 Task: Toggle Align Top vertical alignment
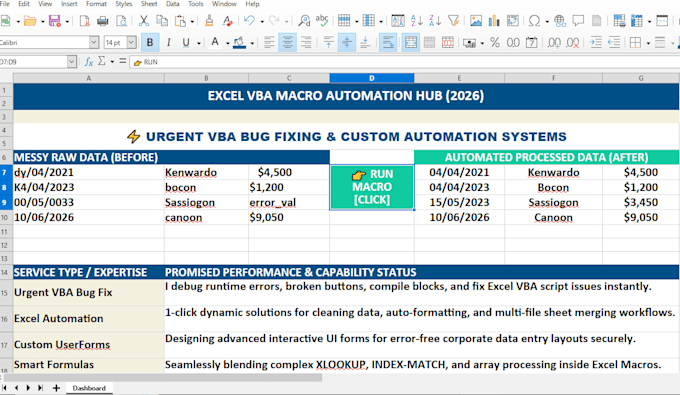(328, 42)
